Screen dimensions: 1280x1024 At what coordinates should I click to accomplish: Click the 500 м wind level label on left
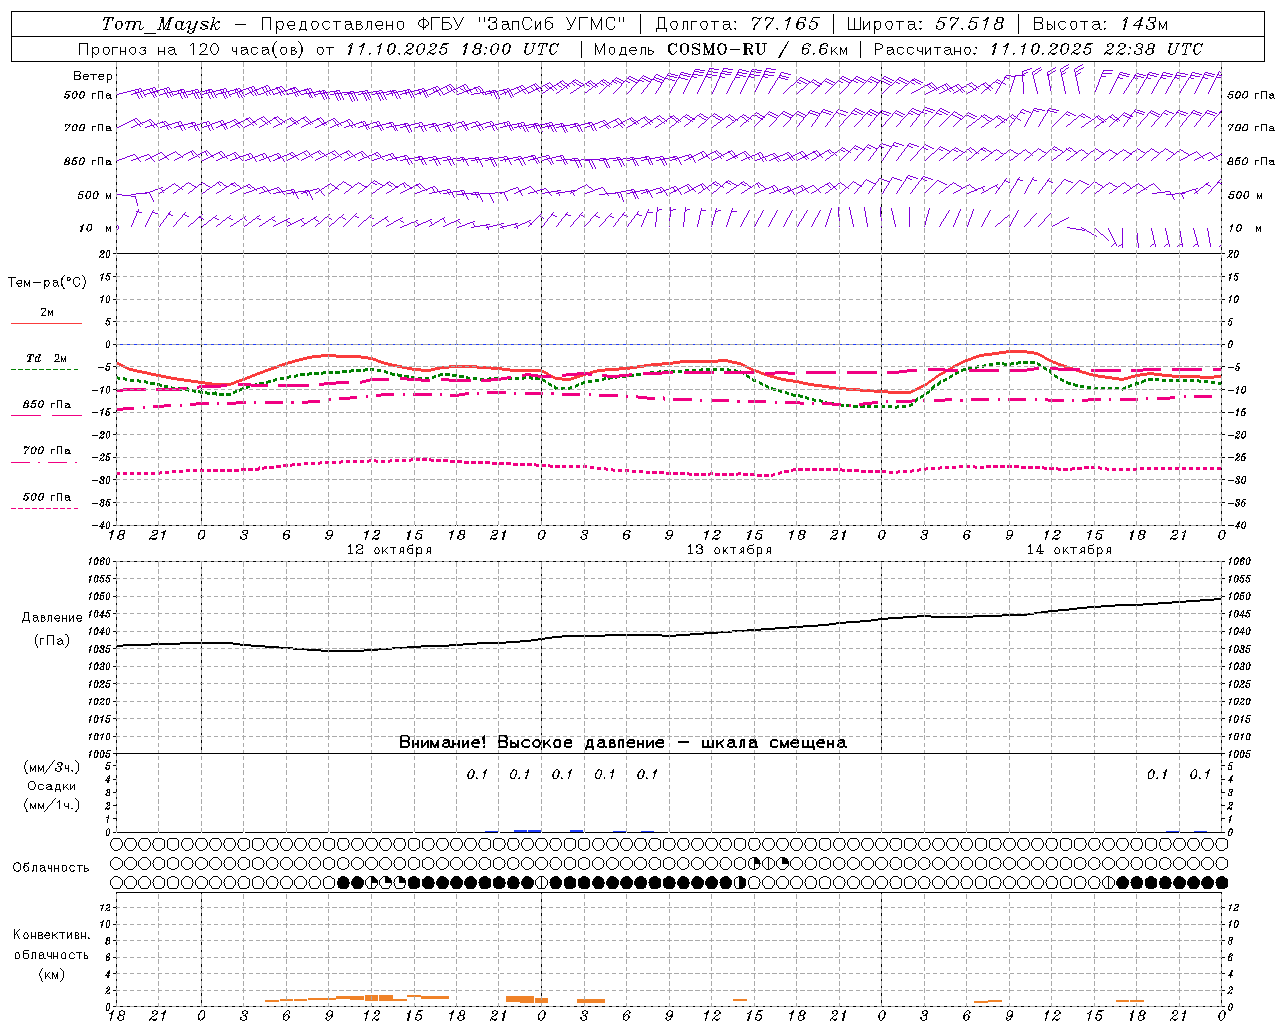click(96, 195)
